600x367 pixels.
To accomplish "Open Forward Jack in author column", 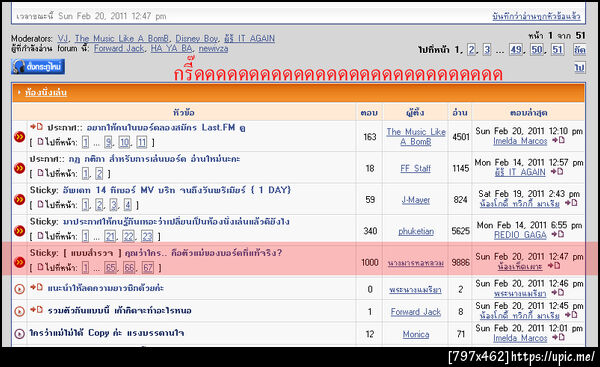I will click(416, 312).
